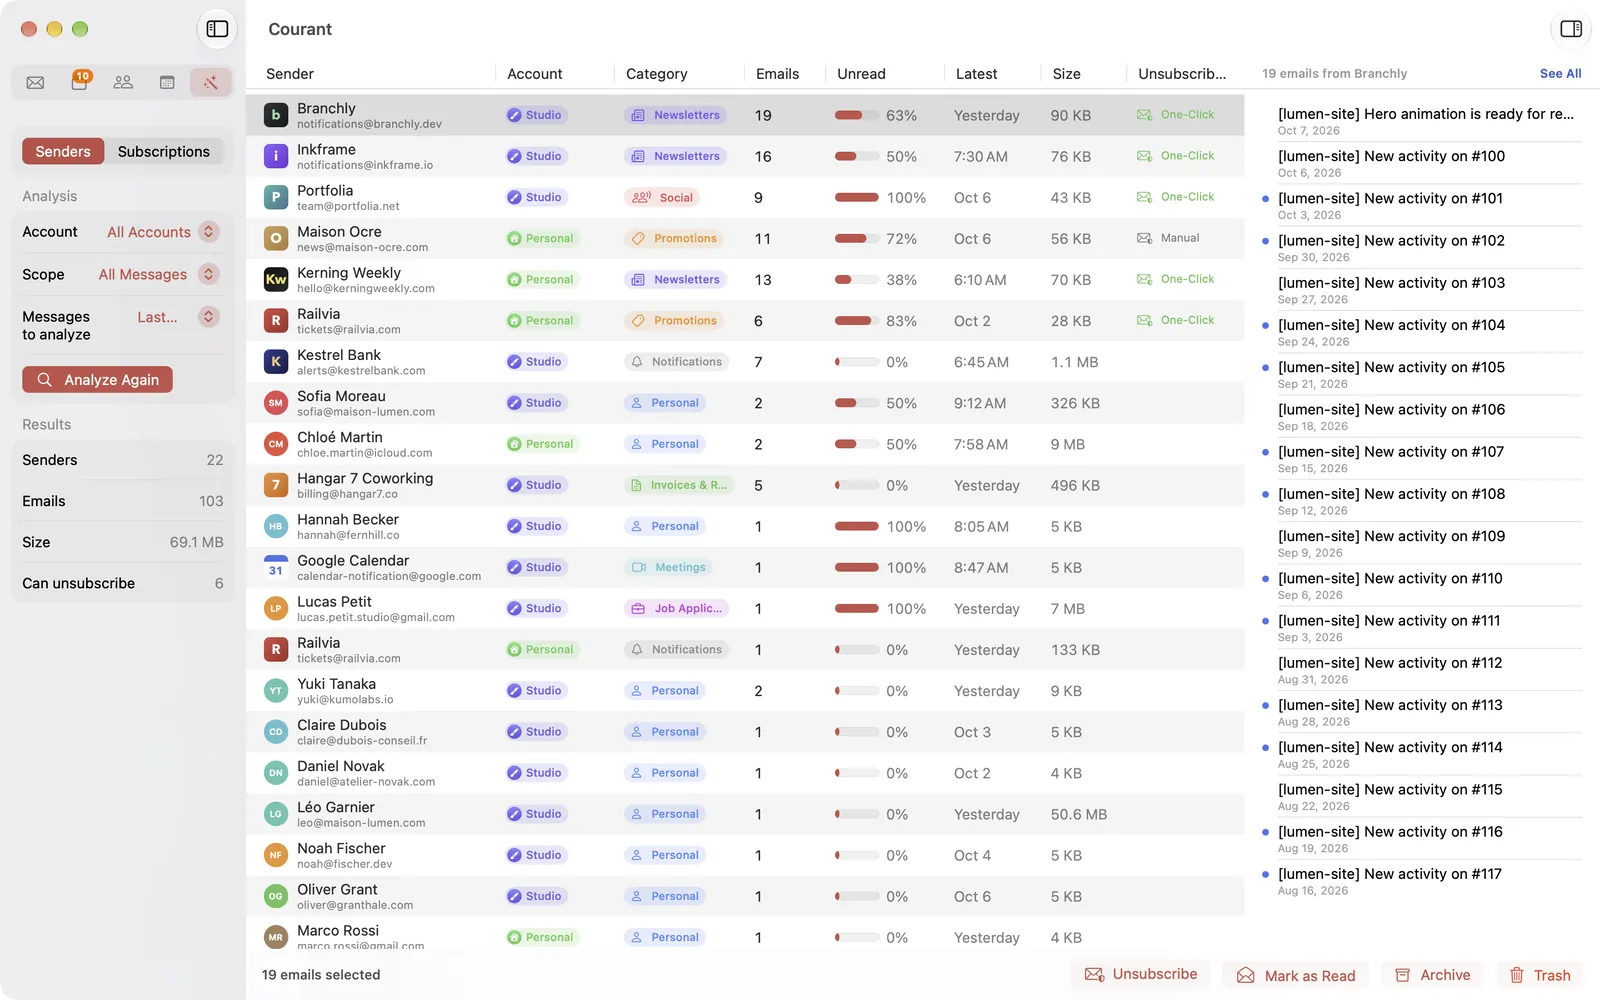Select the magic wand cleanup tool
This screenshot has height=1000, width=1600.
coord(210,82)
